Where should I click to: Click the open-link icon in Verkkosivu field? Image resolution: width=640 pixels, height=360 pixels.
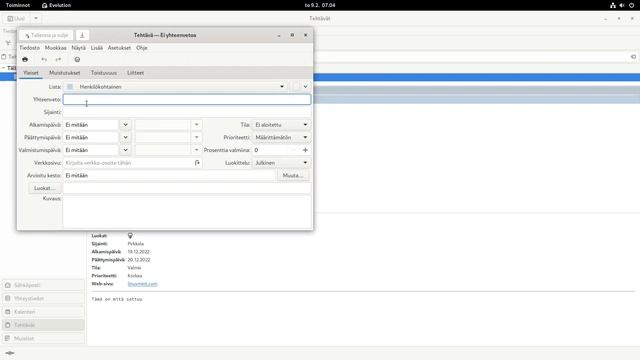197,162
